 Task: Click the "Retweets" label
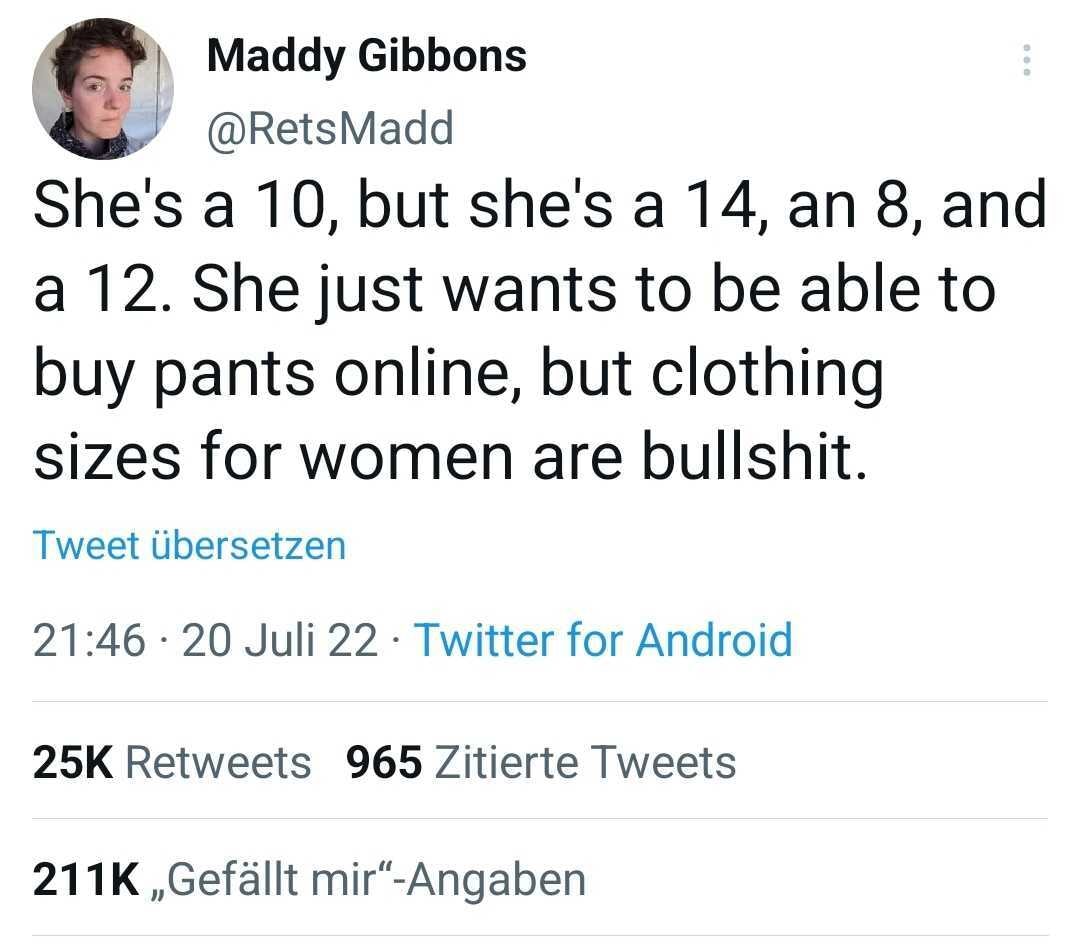pyautogui.click(x=219, y=763)
